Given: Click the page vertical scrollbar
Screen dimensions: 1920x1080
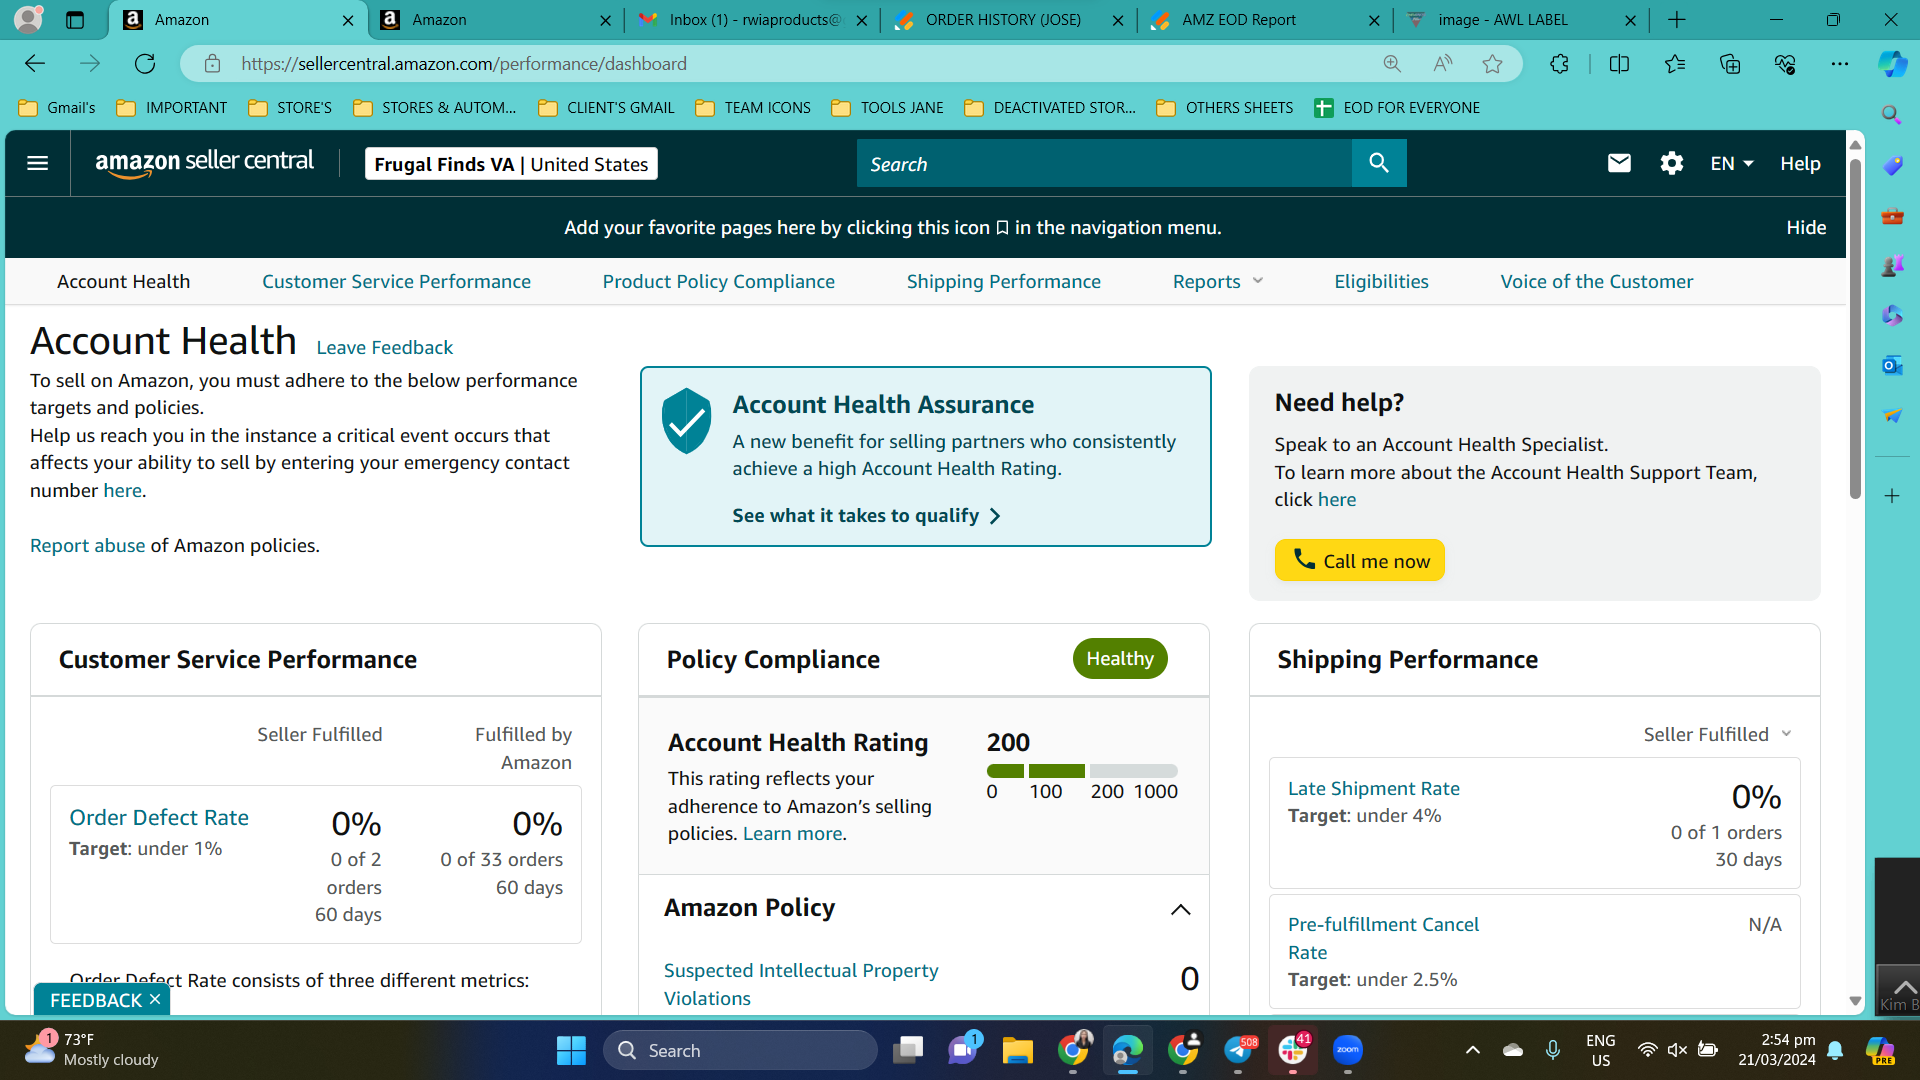Looking at the screenshot, I should [1855, 330].
